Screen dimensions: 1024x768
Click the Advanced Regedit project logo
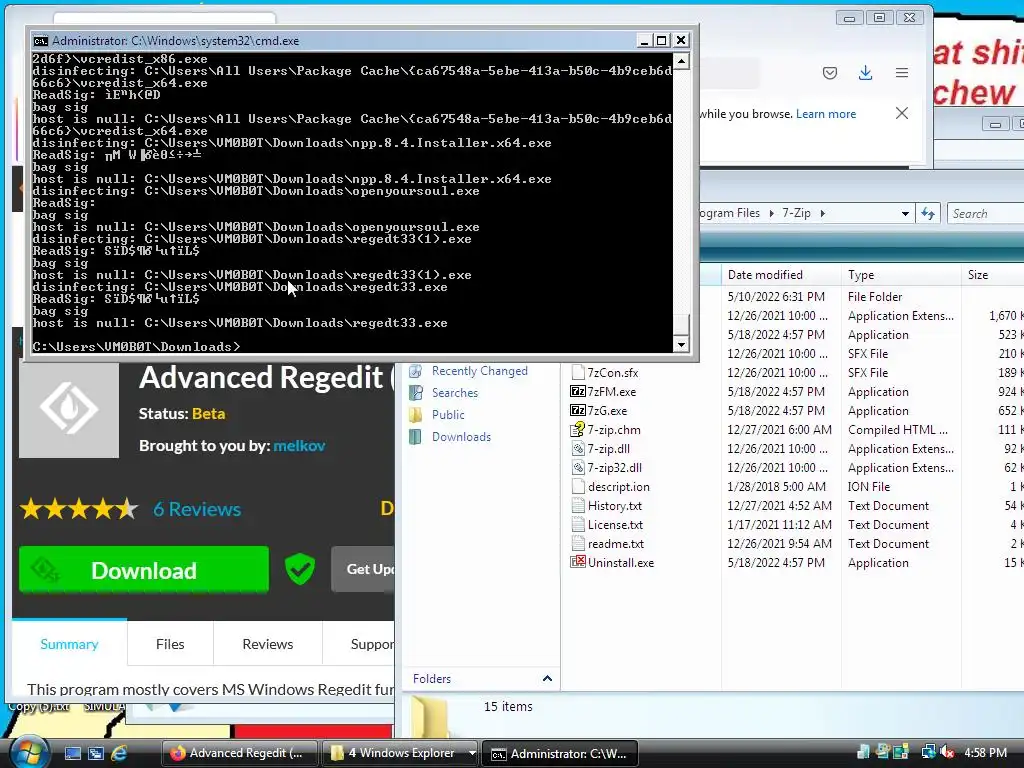(x=69, y=410)
